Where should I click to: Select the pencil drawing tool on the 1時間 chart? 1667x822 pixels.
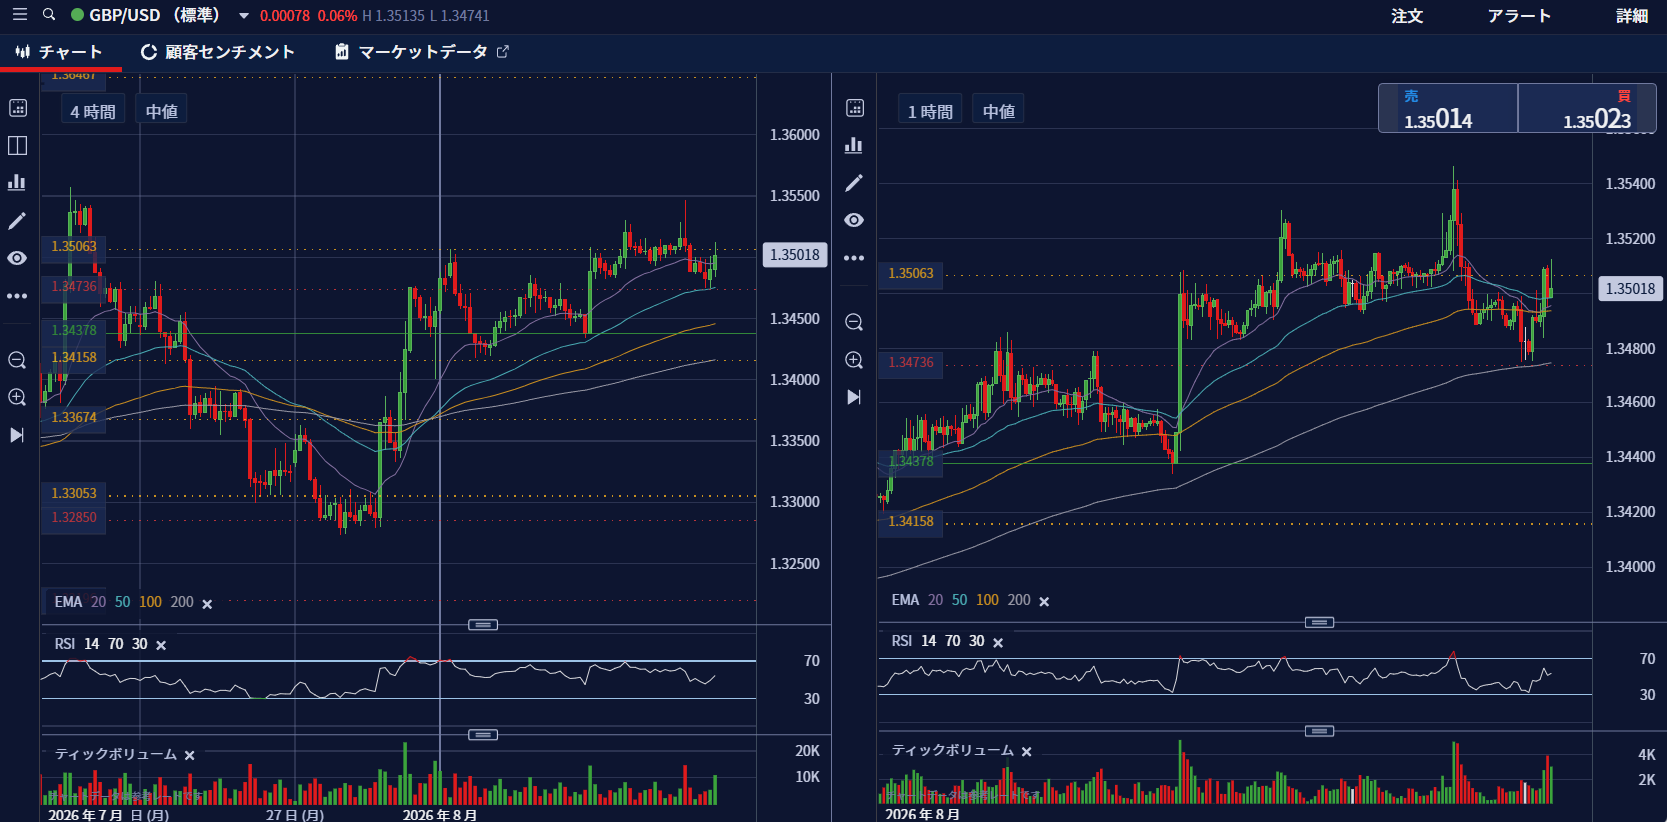pyautogui.click(x=854, y=183)
